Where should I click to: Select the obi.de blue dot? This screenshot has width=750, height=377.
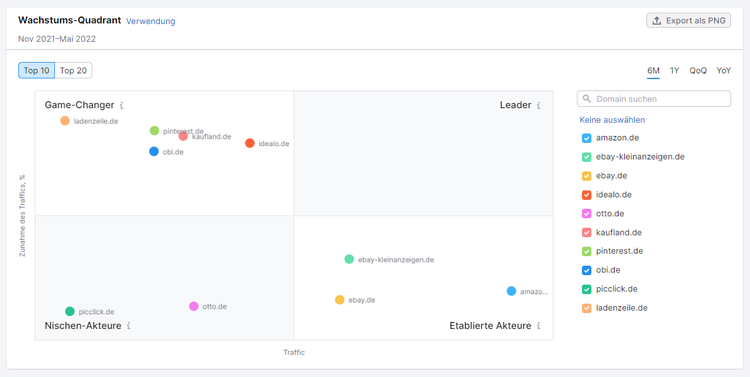coord(154,152)
